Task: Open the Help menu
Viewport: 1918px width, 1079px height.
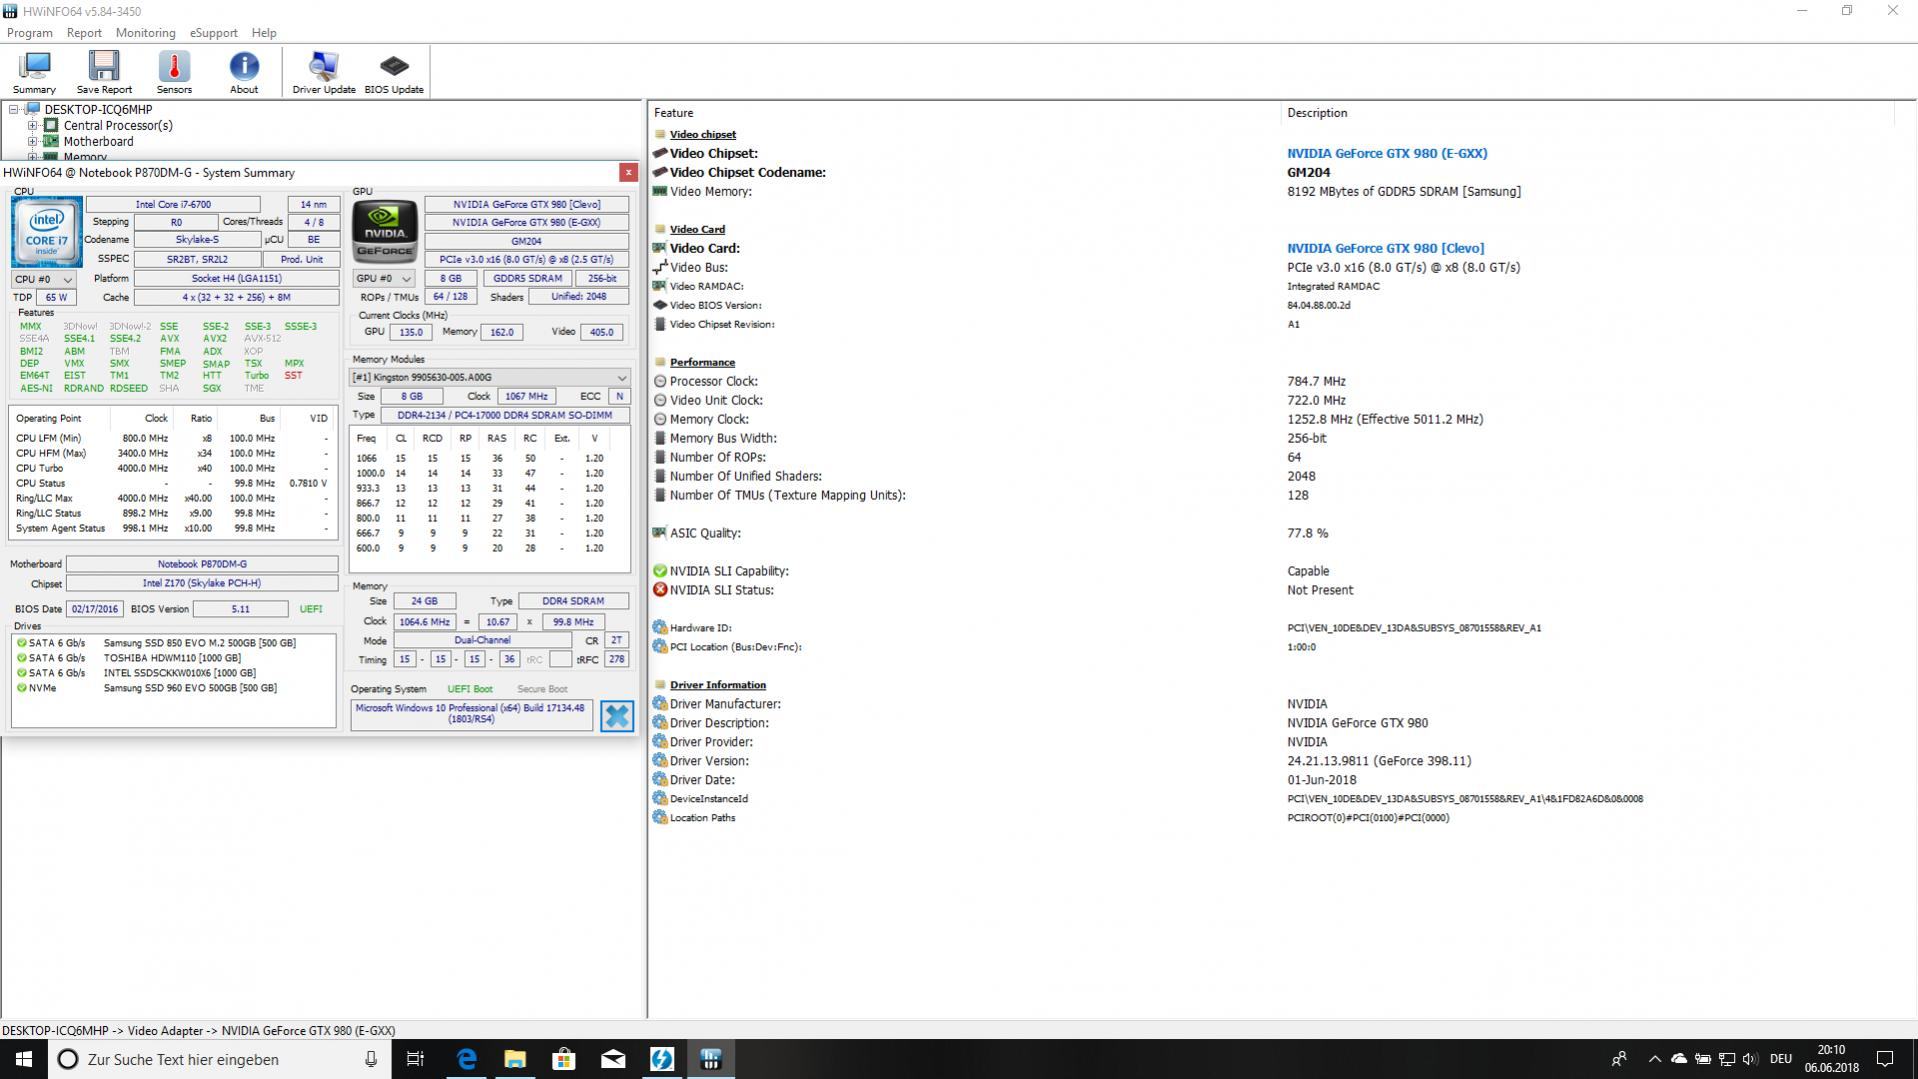Action: pos(264,33)
